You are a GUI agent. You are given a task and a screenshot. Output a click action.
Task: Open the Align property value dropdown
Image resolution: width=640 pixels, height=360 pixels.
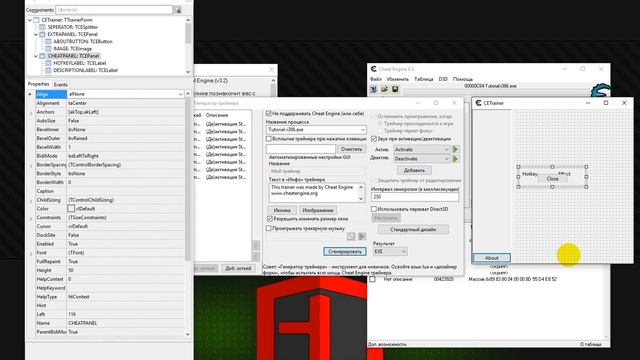click(x=180, y=94)
